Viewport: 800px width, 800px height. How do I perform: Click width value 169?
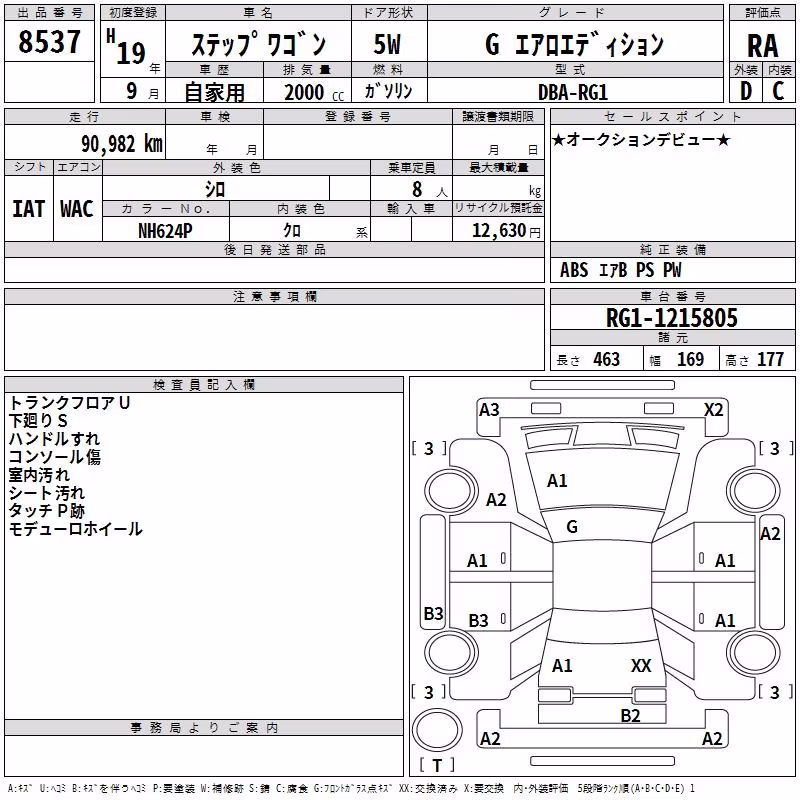(x=690, y=360)
